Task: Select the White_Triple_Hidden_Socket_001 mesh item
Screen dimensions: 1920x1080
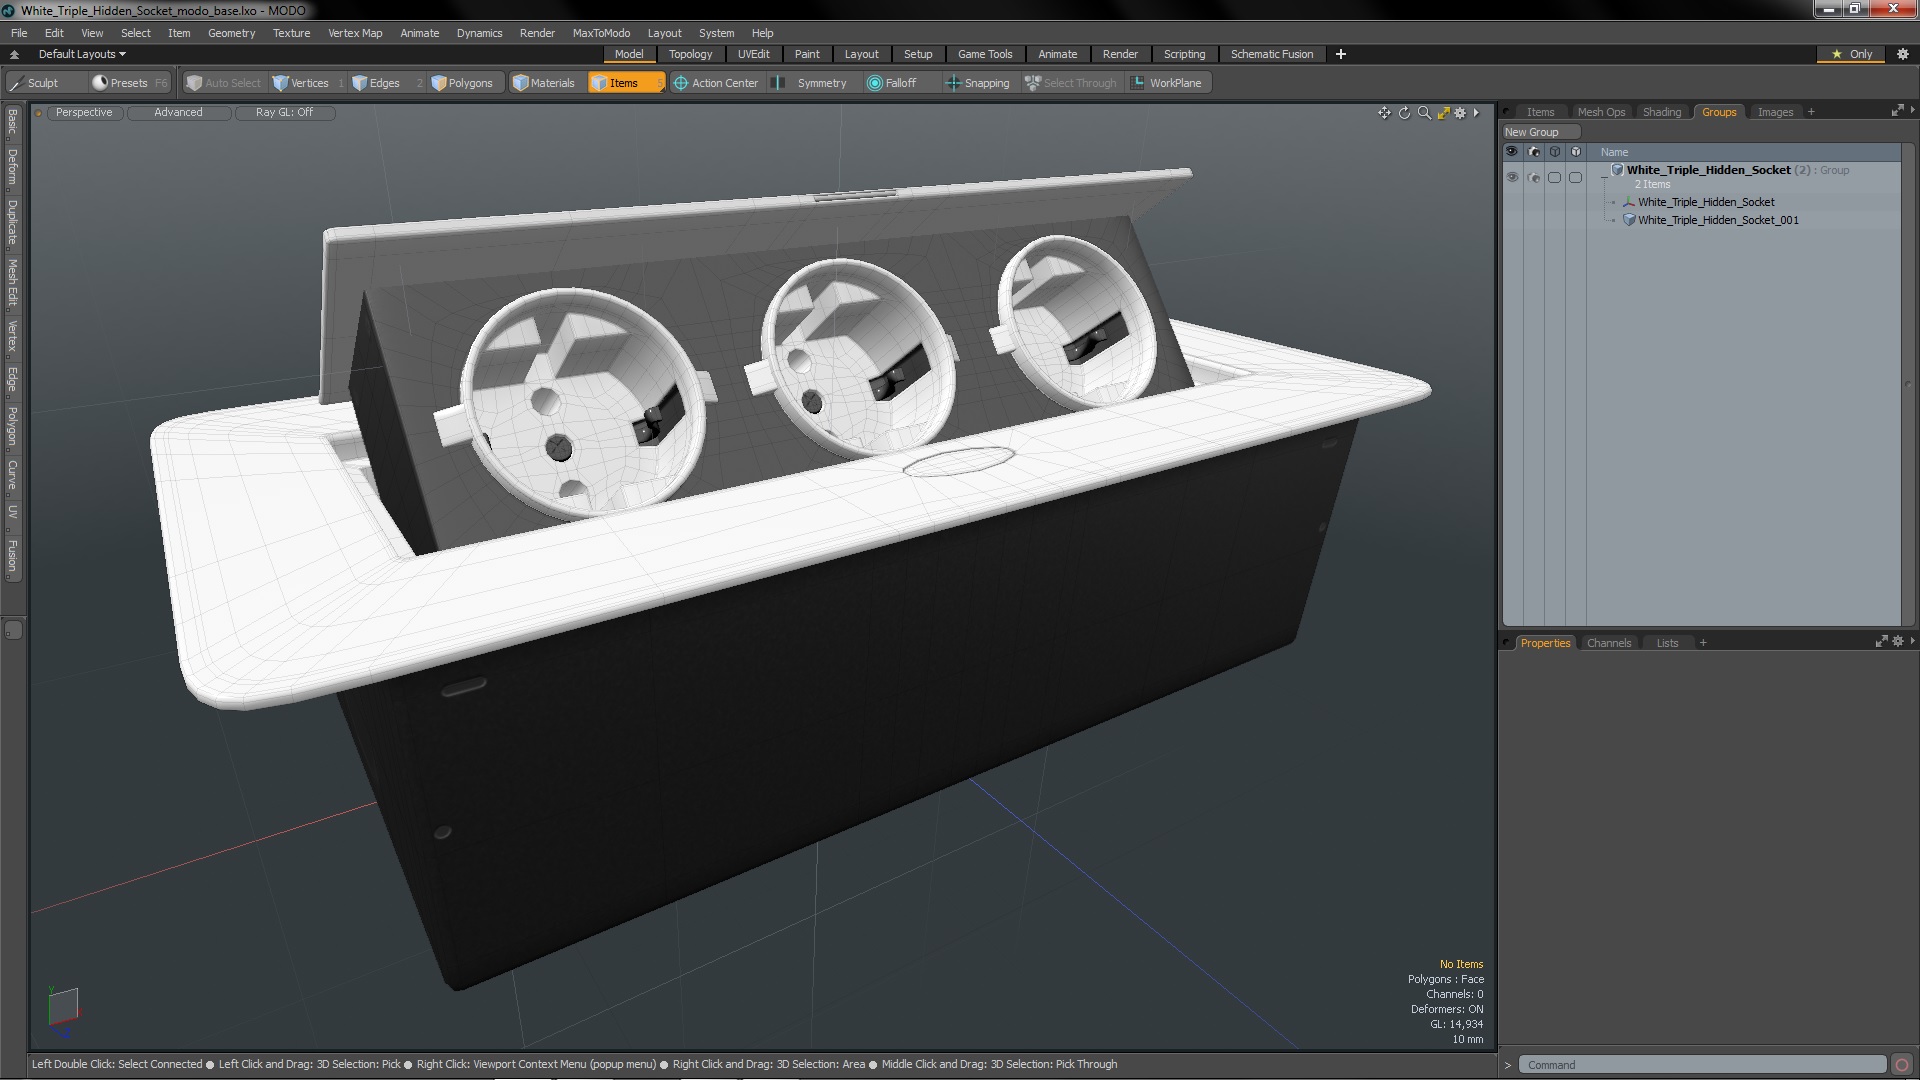Action: [1718, 220]
